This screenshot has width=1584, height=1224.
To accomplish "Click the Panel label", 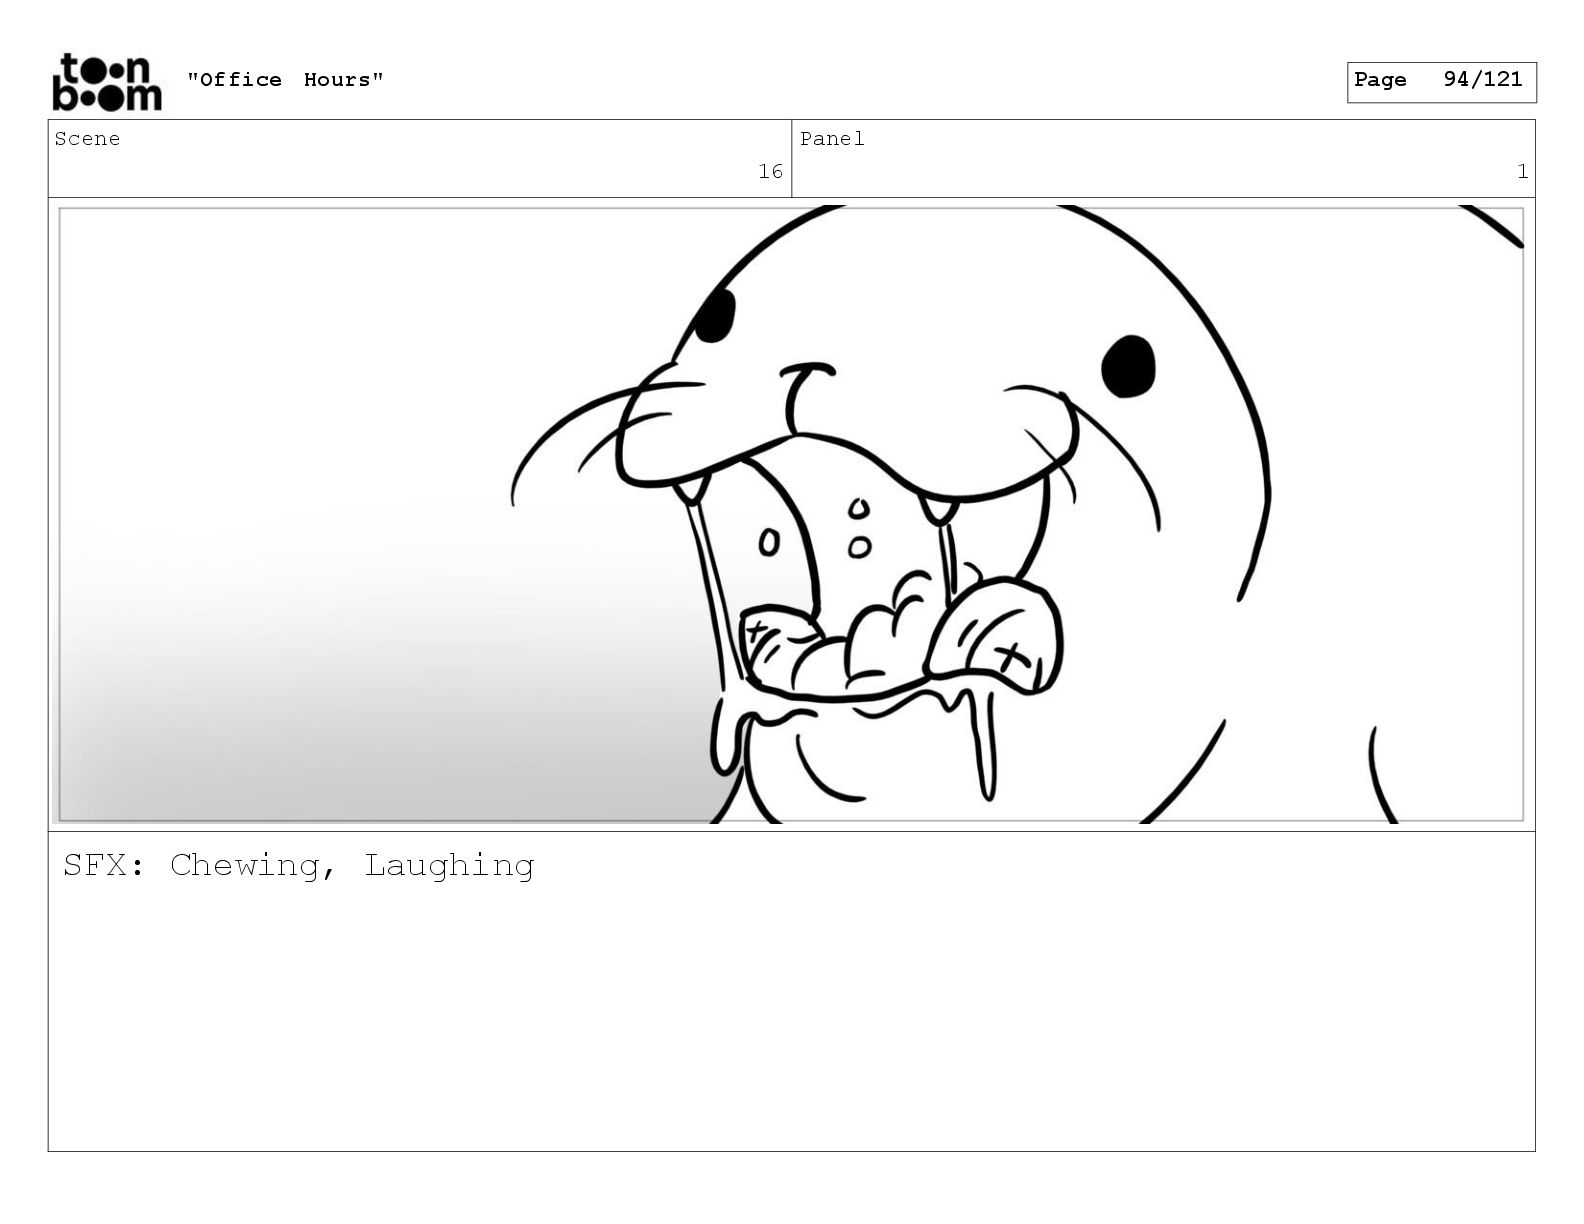I will click(832, 139).
